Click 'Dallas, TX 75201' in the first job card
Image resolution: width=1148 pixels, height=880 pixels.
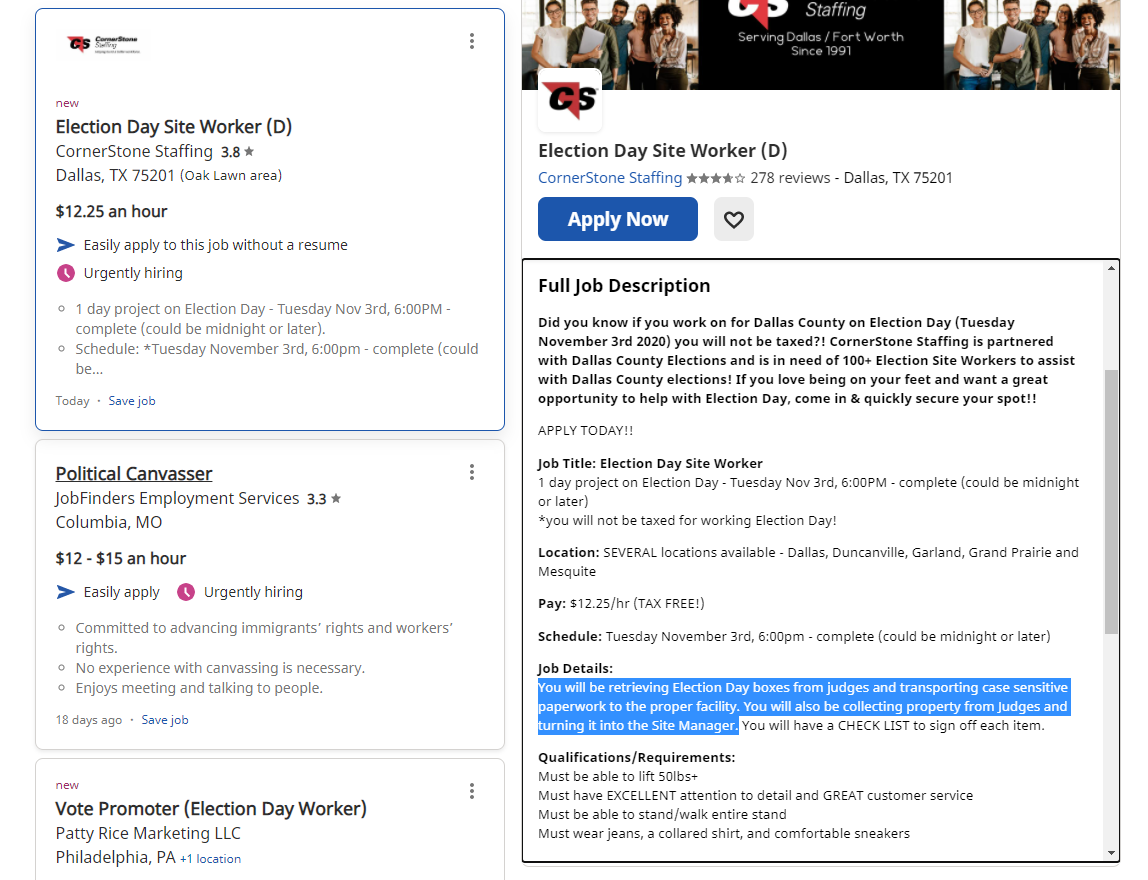115,176
